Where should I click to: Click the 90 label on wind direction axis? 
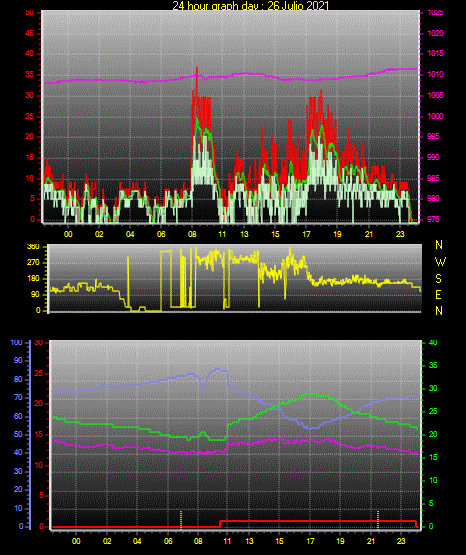35,294
